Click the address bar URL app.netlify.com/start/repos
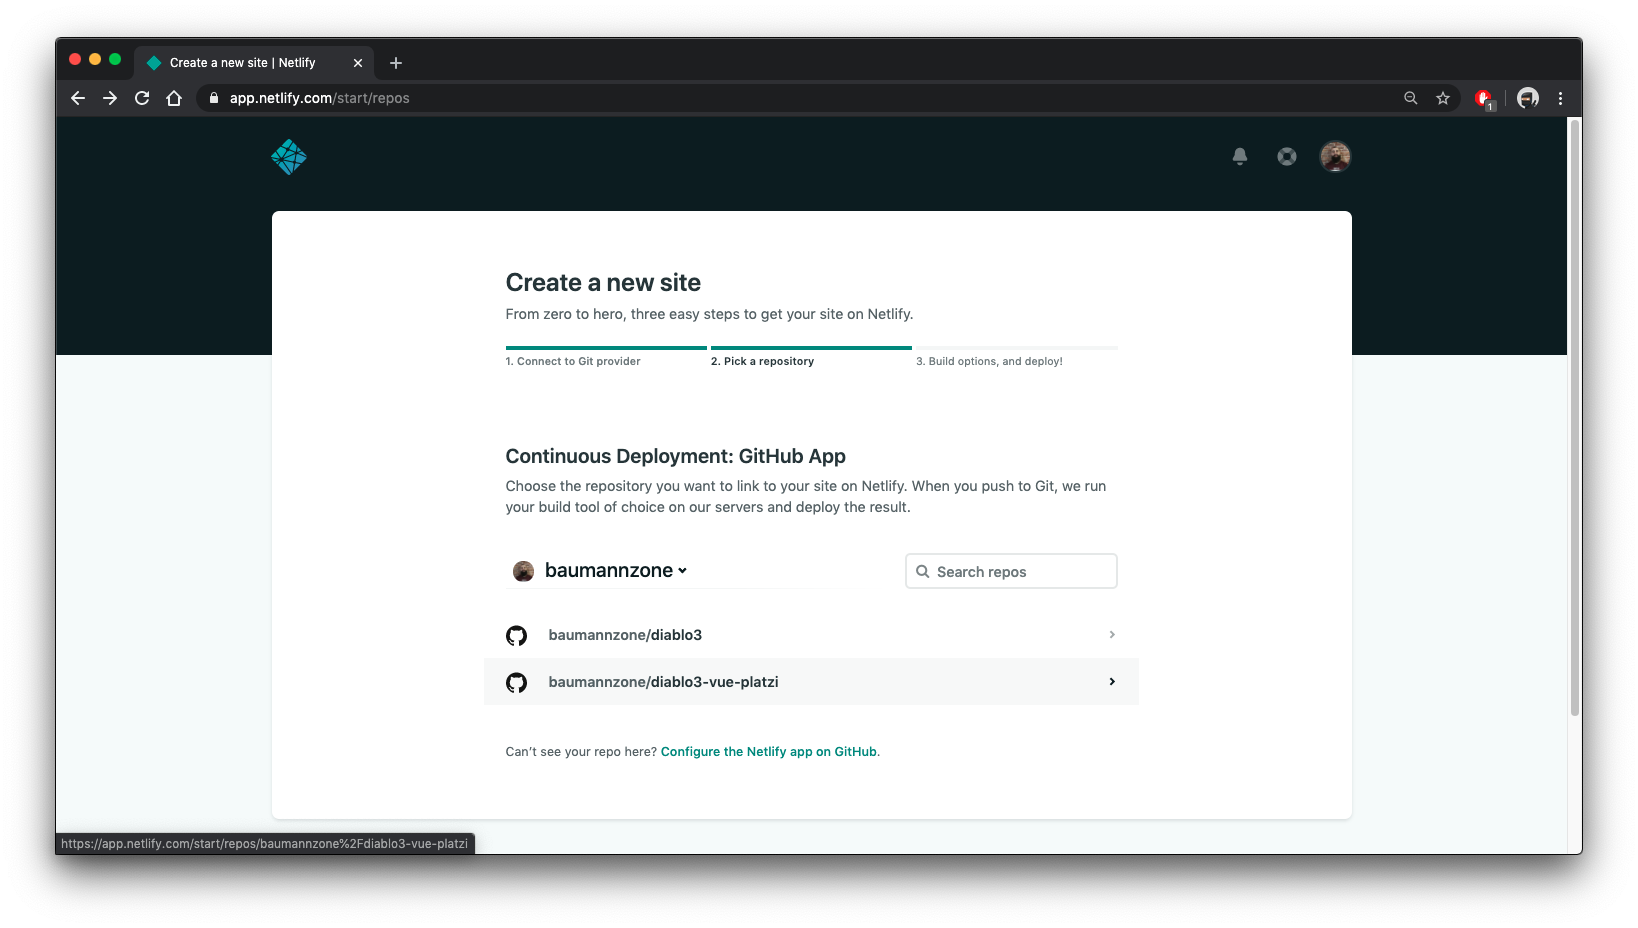 (319, 98)
